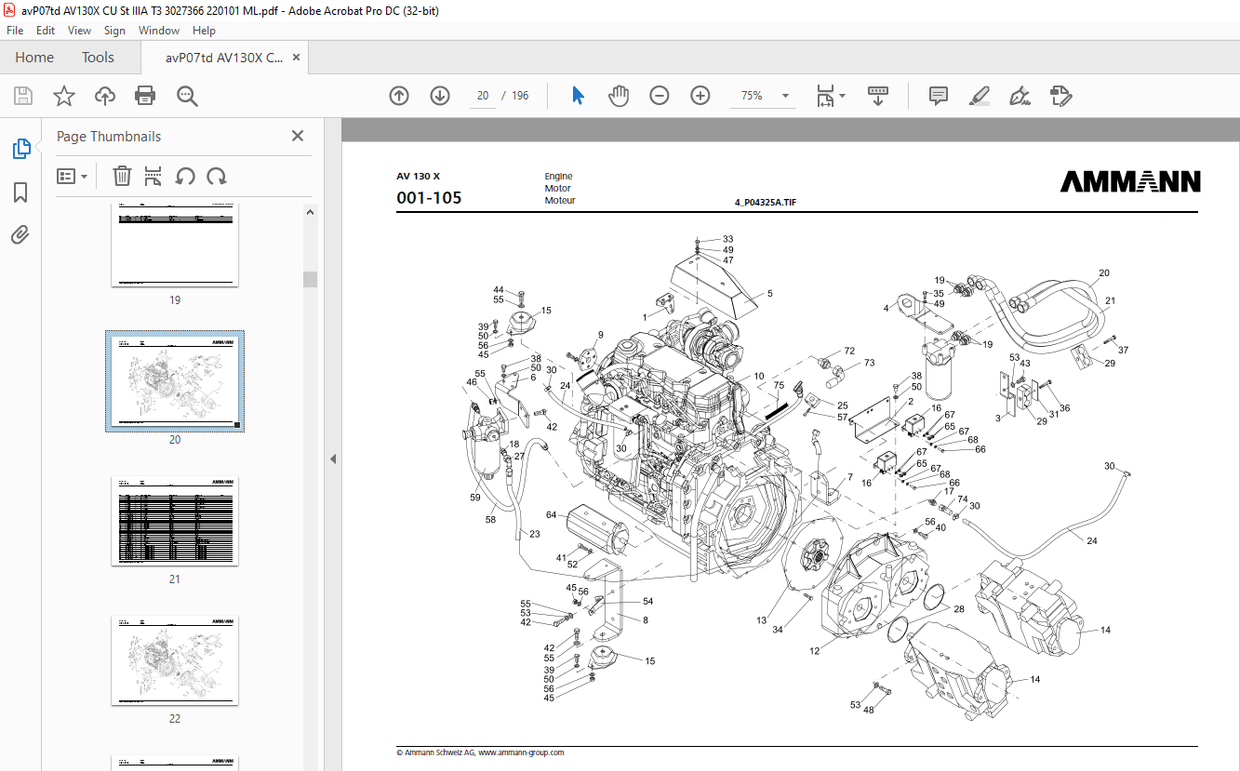The height and width of the screenshot is (771, 1240).
Task: Switch to the Tools tab
Action: (97, 57)
